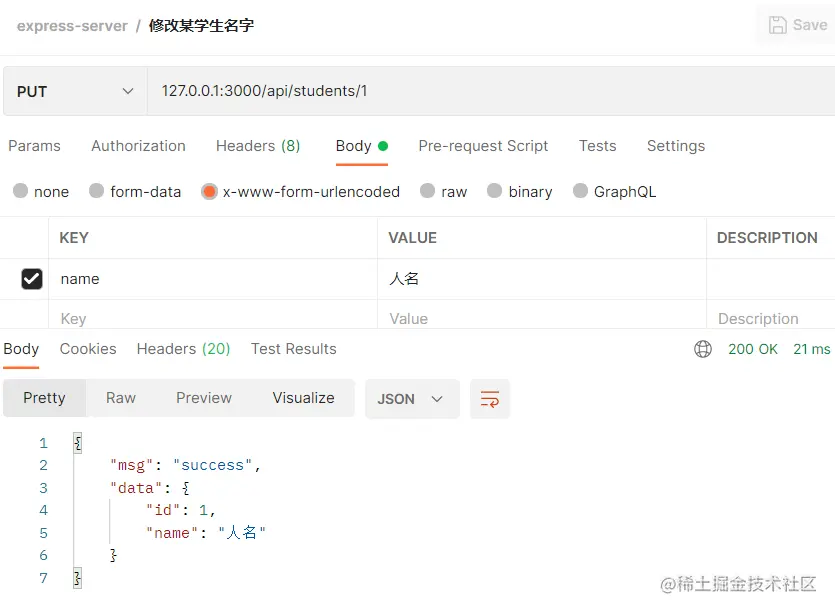Click the network globe icon

[x=703, y=349]
